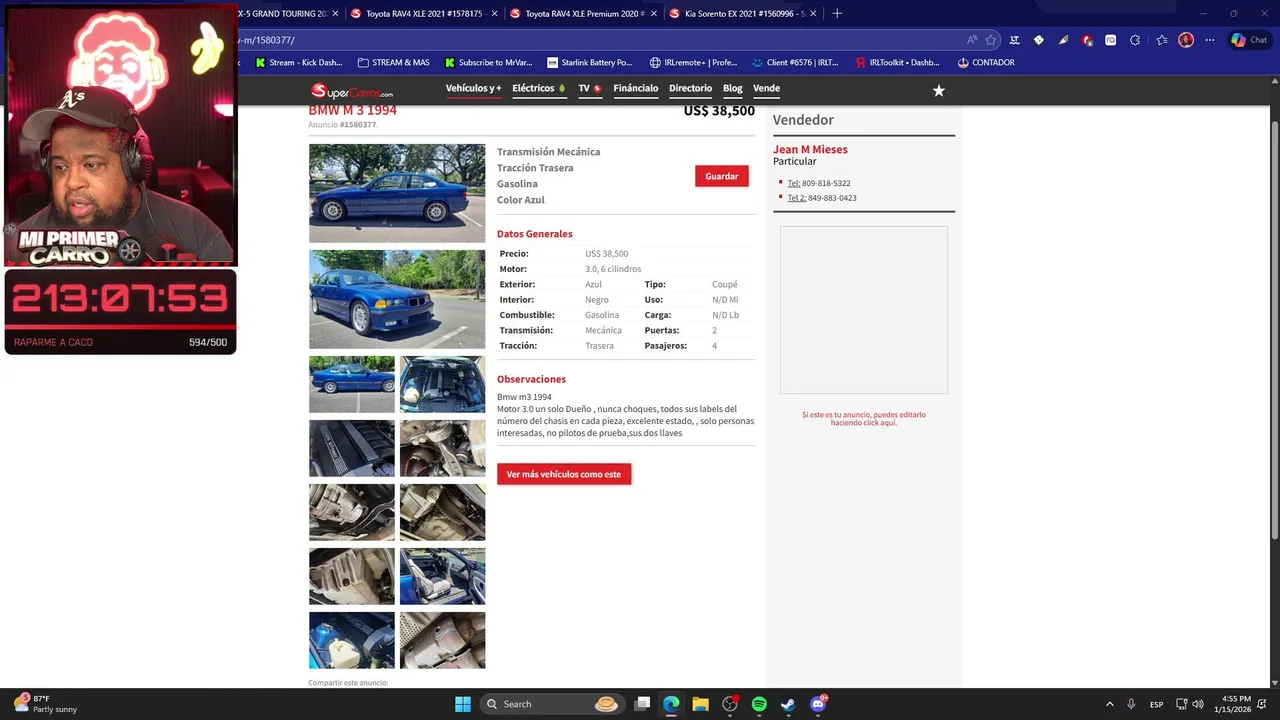Click the SuperCarros logo
Image resolution: width=1280 pixels, height=720 pixels.
351,91
